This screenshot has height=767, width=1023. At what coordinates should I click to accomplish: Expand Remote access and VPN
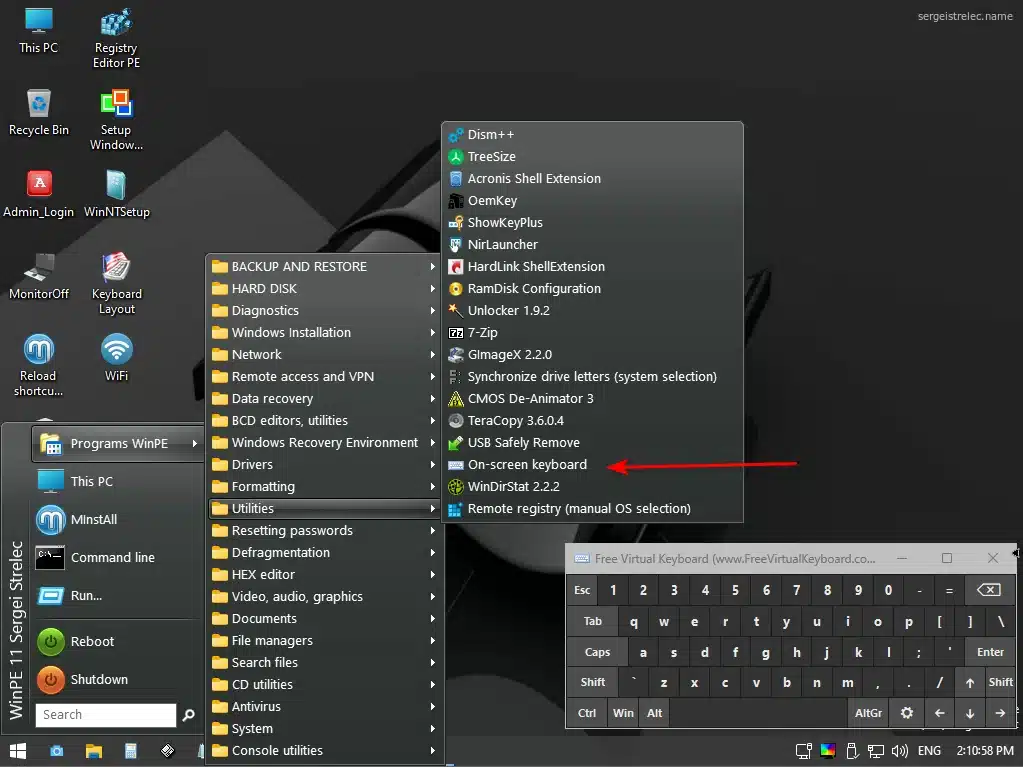coord(324,376)
